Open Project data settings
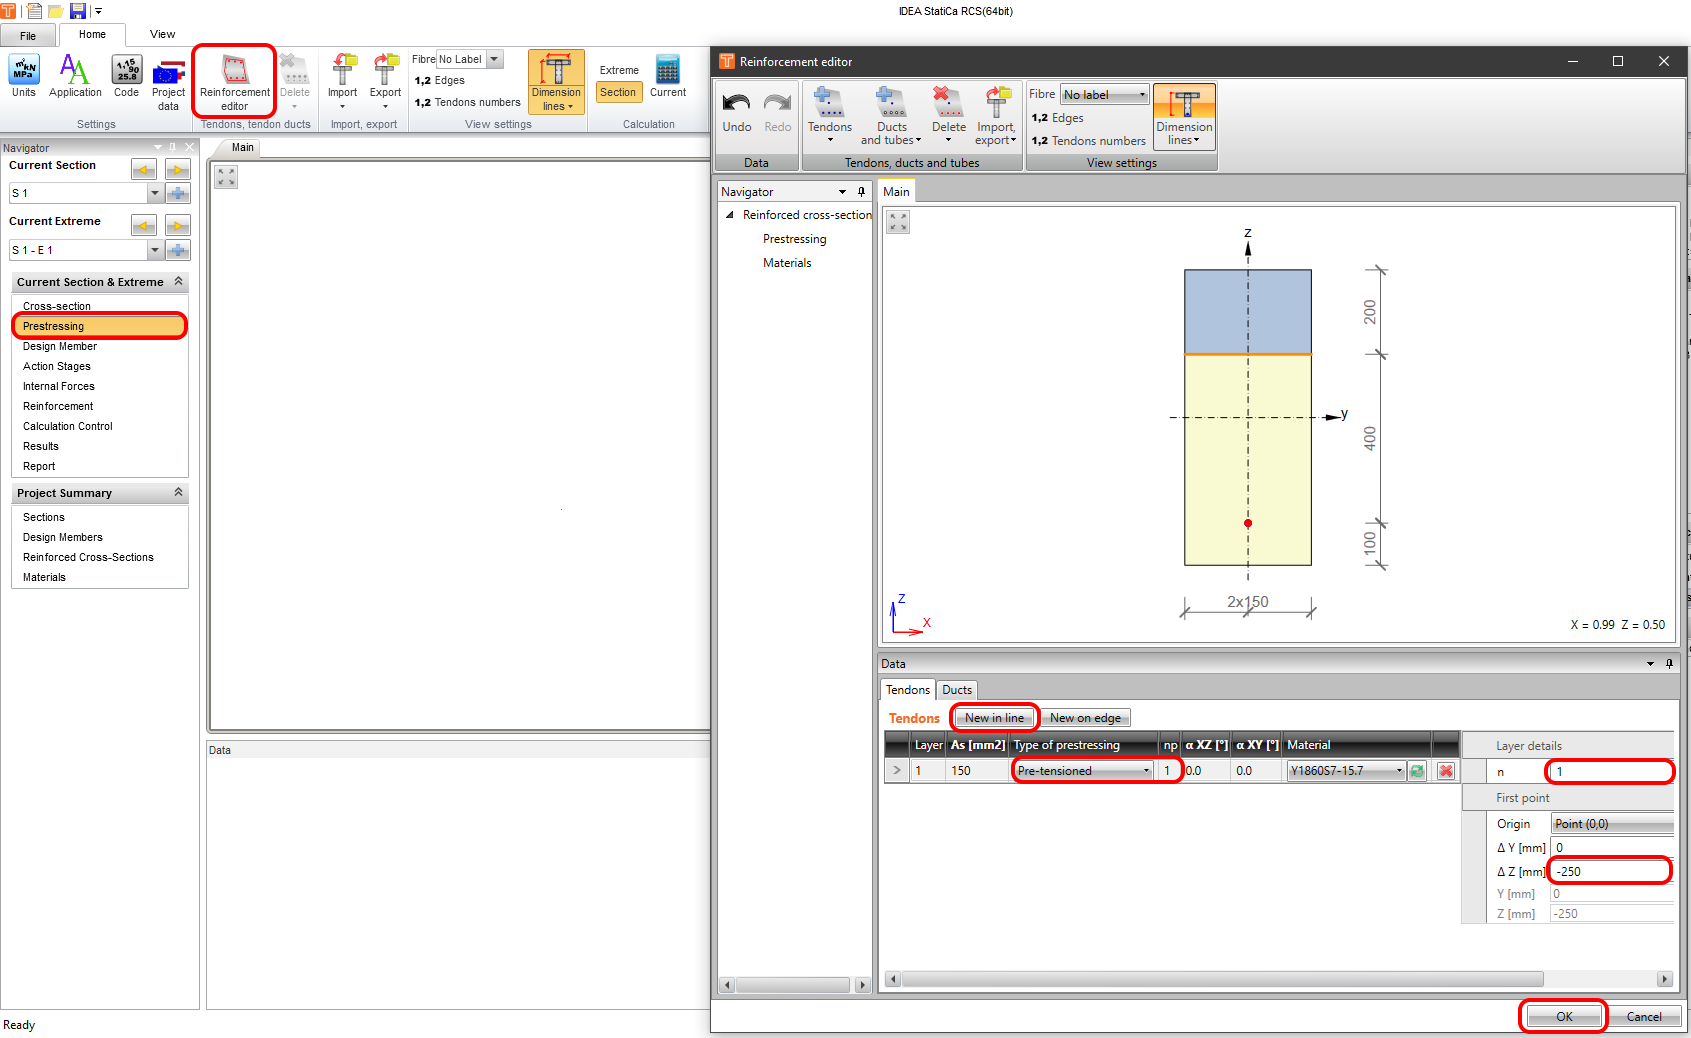The image size is (1691, 1038). coord(168,82)
